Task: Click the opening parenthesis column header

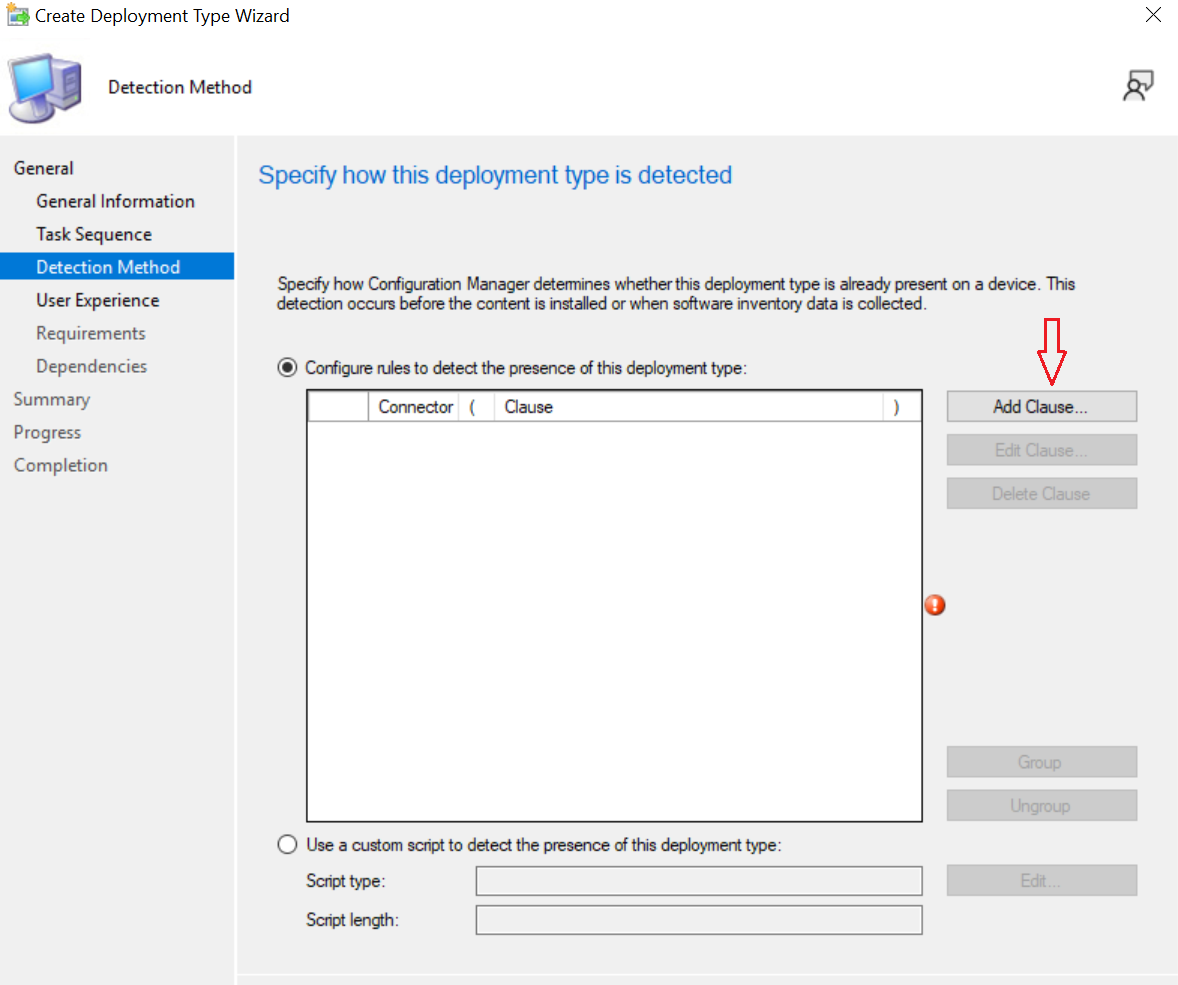Action: (477, 406)
